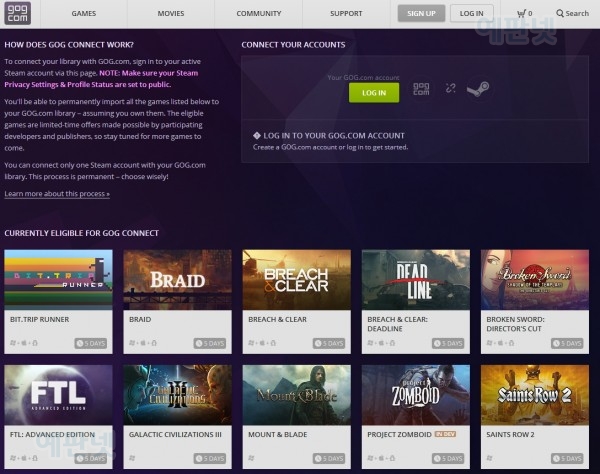The height and width of the screenshot is (474, 600).
Task: Click the green LOG IN button
Action: pyautogui.click(x=374, y=93)
